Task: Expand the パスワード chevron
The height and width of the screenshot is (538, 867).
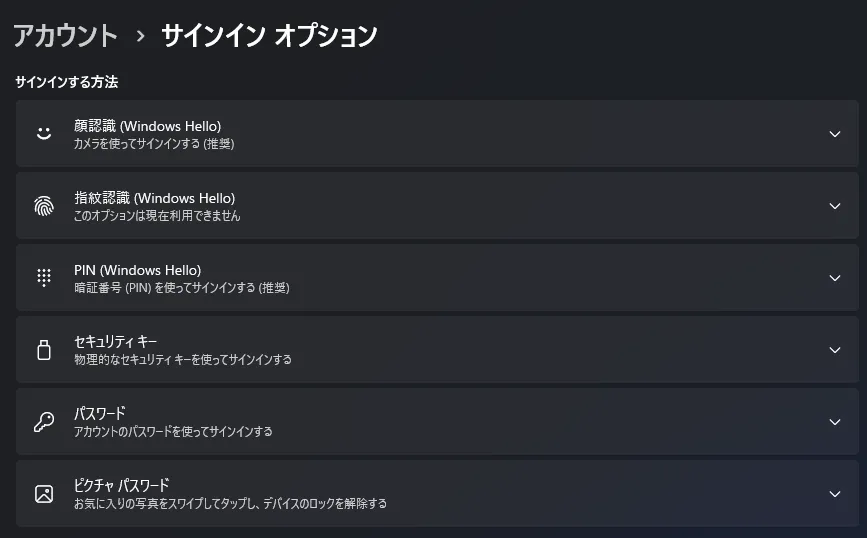Action: pyautogui.click(x=835, y=422)
